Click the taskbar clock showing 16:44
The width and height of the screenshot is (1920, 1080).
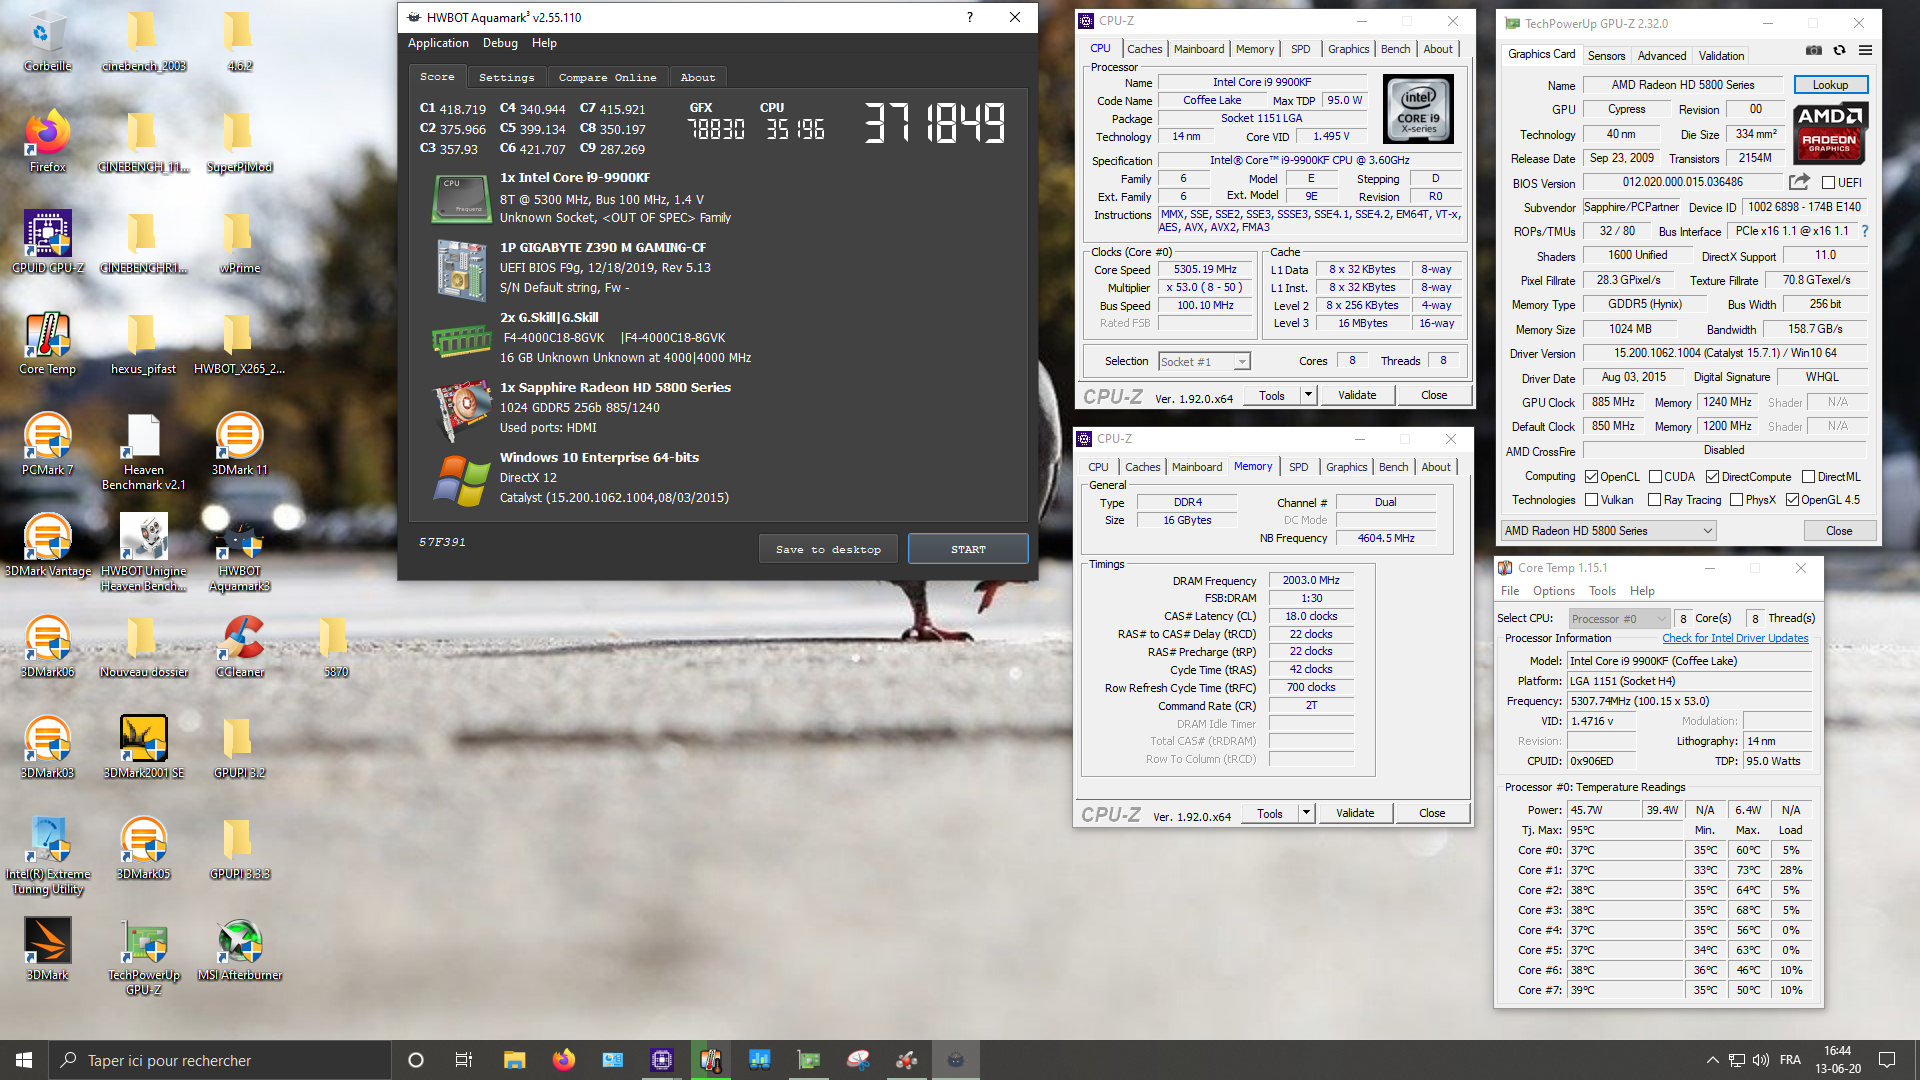click(1837, 1060)
